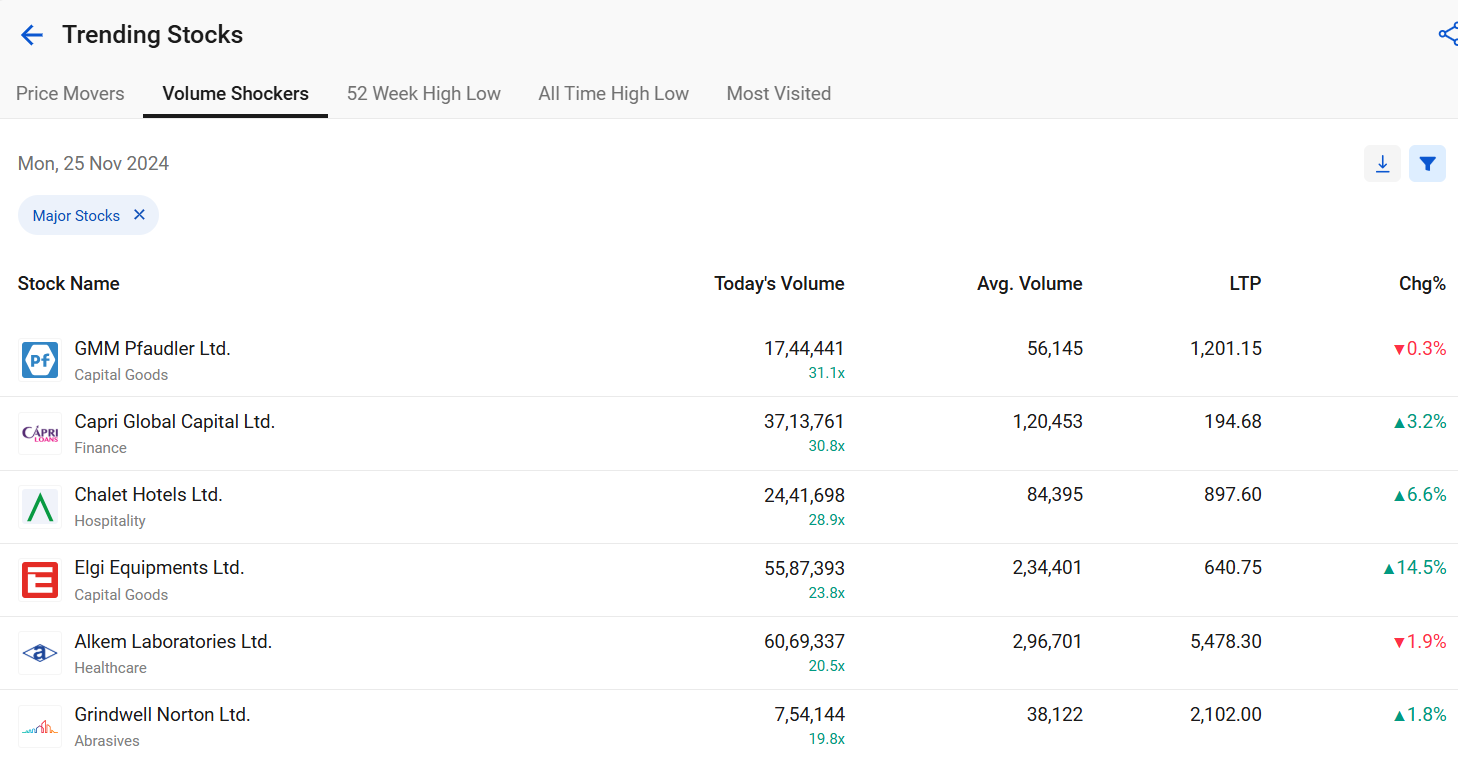Click the Capri Global Capital logo
1458x763 pixels.
coord(40,433)
